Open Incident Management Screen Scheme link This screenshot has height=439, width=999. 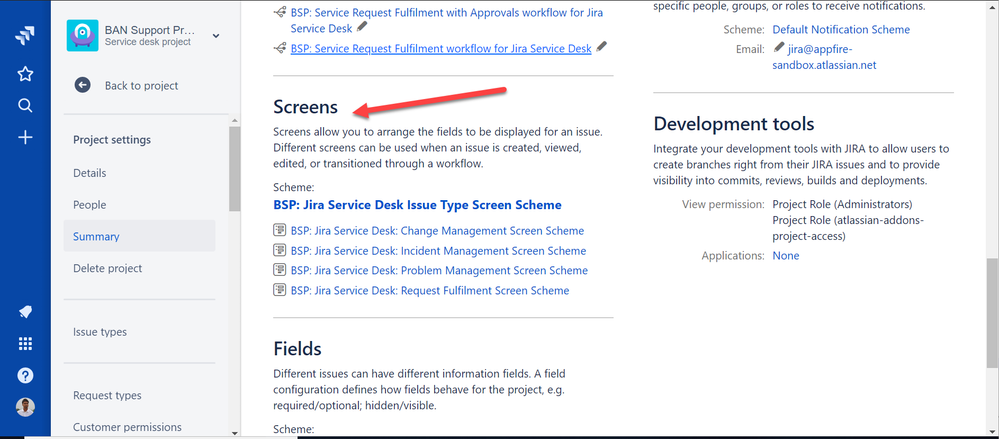click(438, 250)
